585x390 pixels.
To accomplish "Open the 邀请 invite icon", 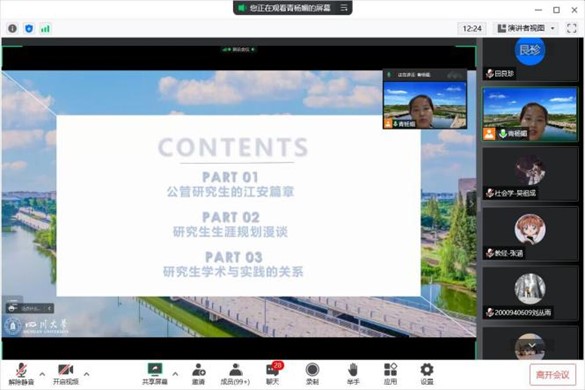I will 198,374.
